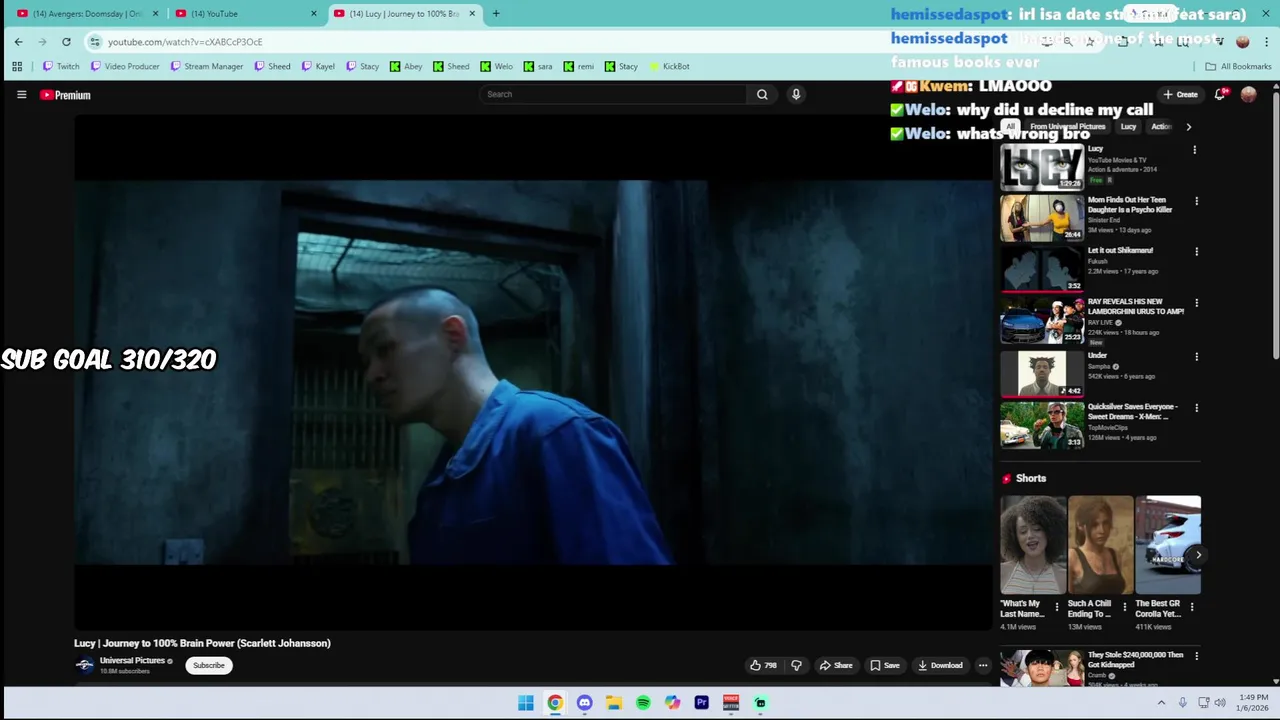Open Premiere Pro from the taskbar
Image resolution: width=1280 pixels, height=720 pixels.
coord(702,703)
